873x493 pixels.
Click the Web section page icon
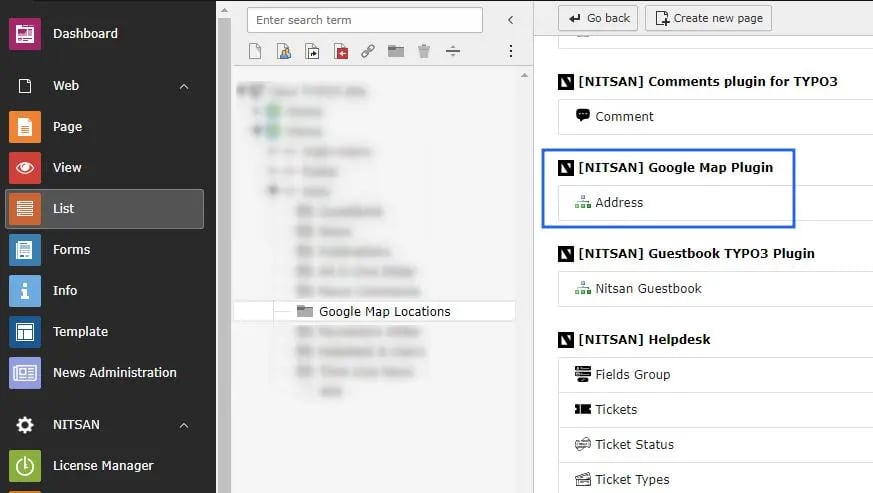(24, 86)
